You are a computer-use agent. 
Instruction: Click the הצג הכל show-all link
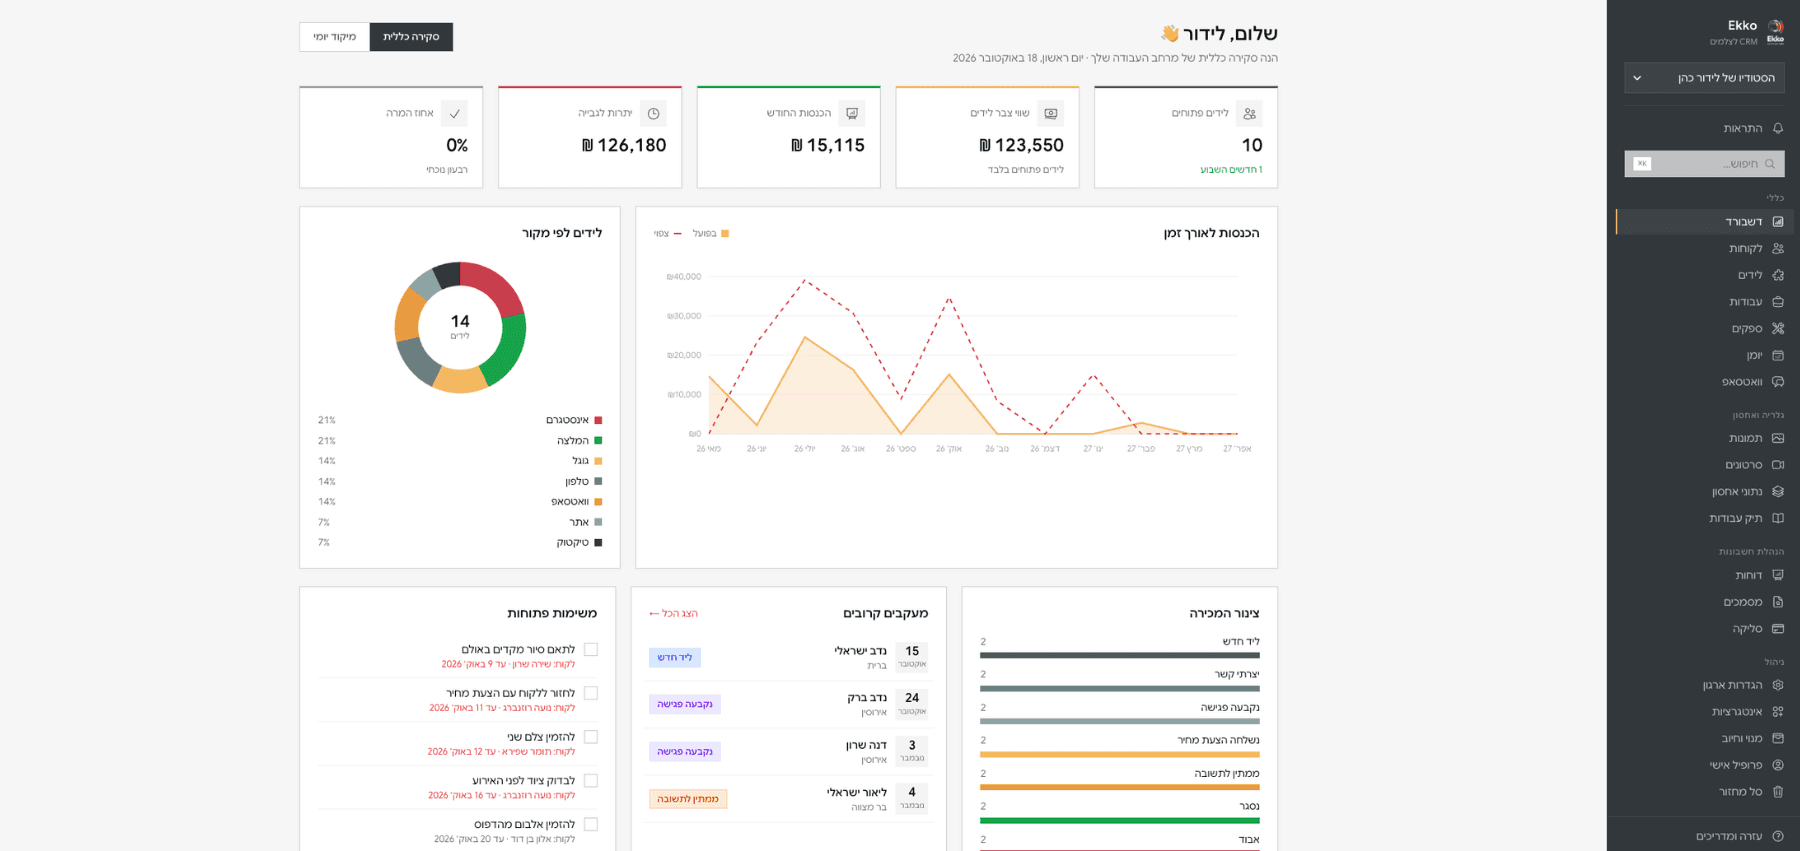673,614
